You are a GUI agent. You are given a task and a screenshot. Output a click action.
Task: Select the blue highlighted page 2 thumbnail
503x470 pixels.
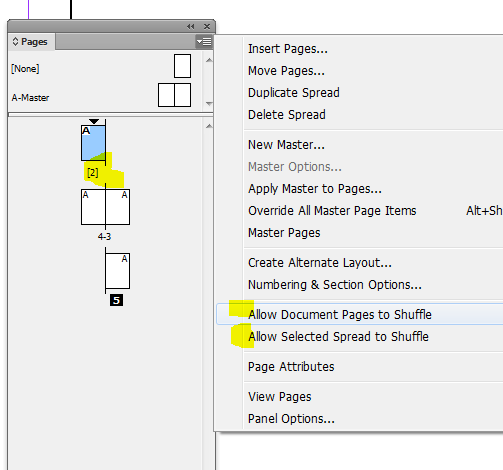(93, 143)
